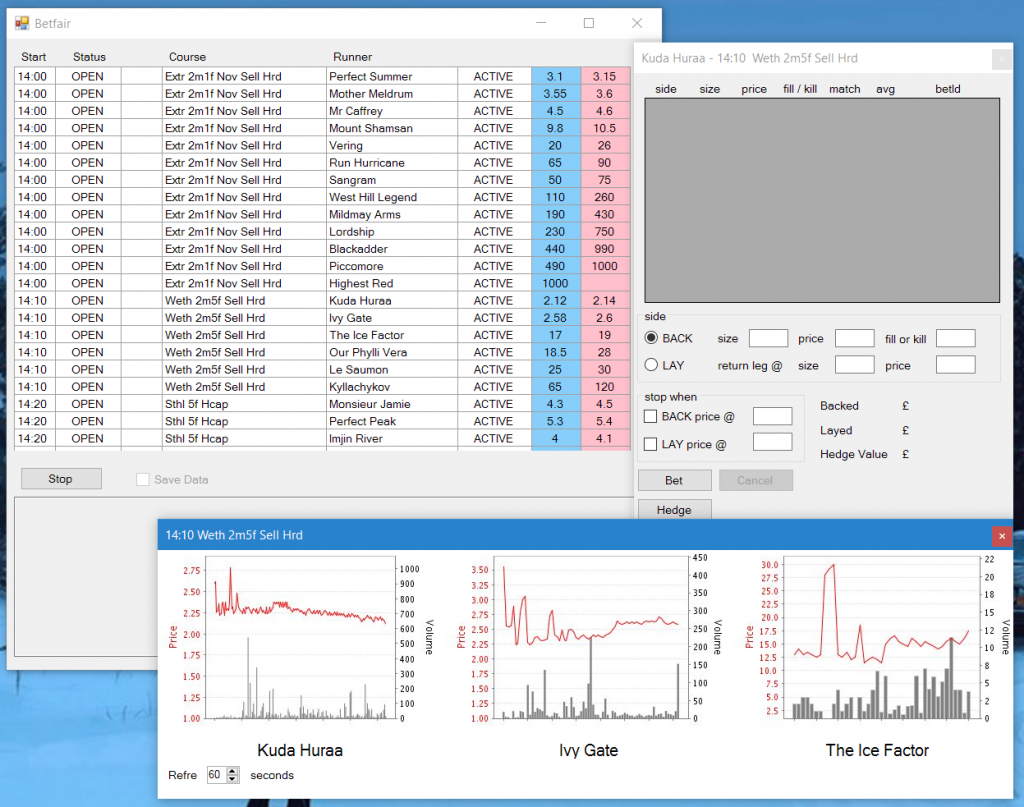Select runner Ivy Gate in the table
Viewport: 1024px width, 807px height.
pyautogui.click(x=392, y=318)
